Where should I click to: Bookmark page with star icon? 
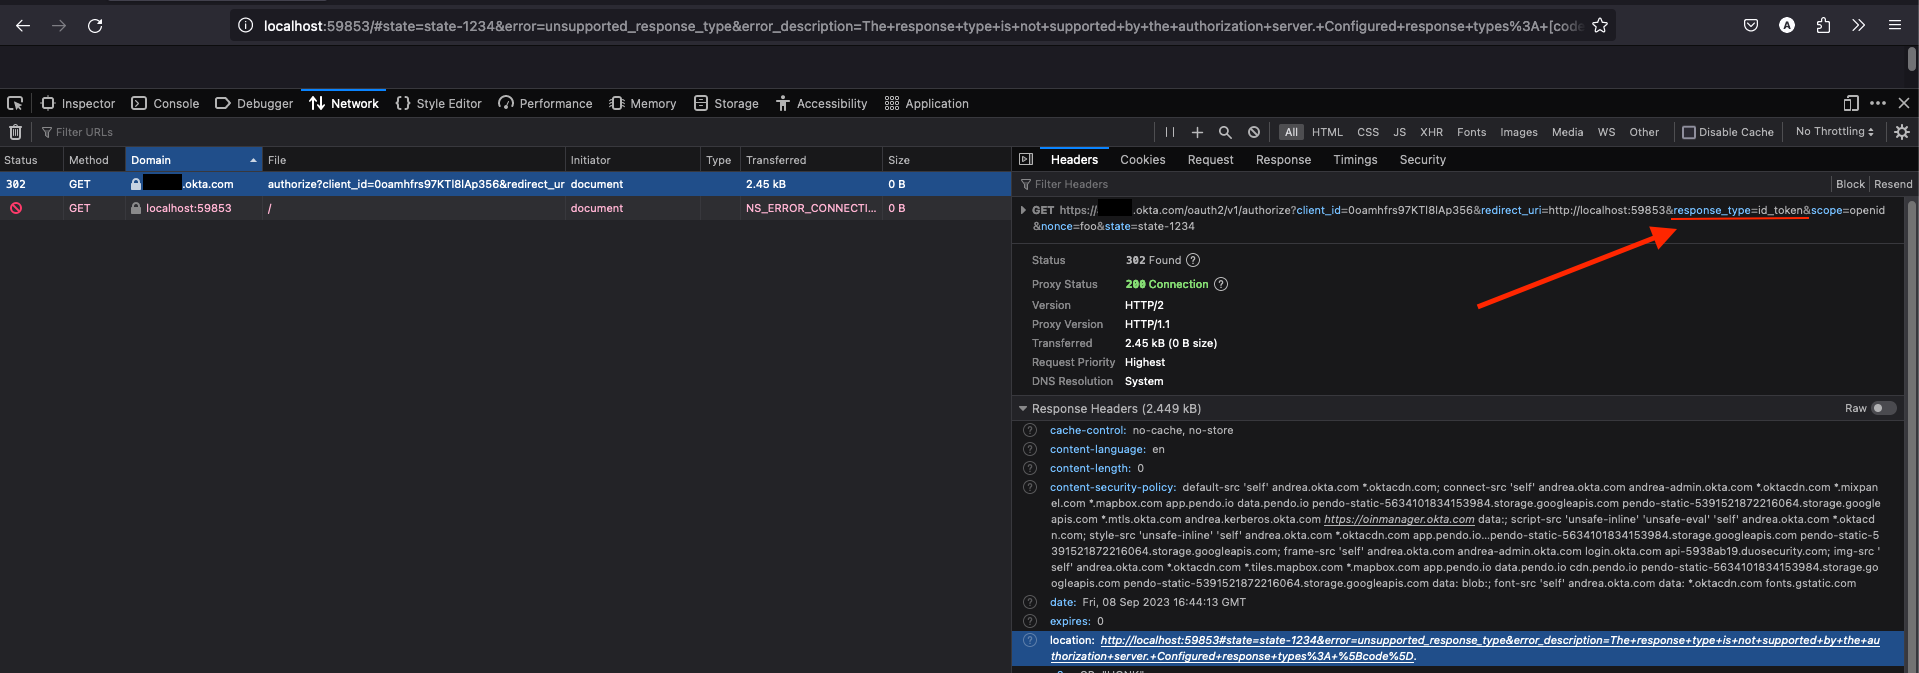coord(1600,26)
